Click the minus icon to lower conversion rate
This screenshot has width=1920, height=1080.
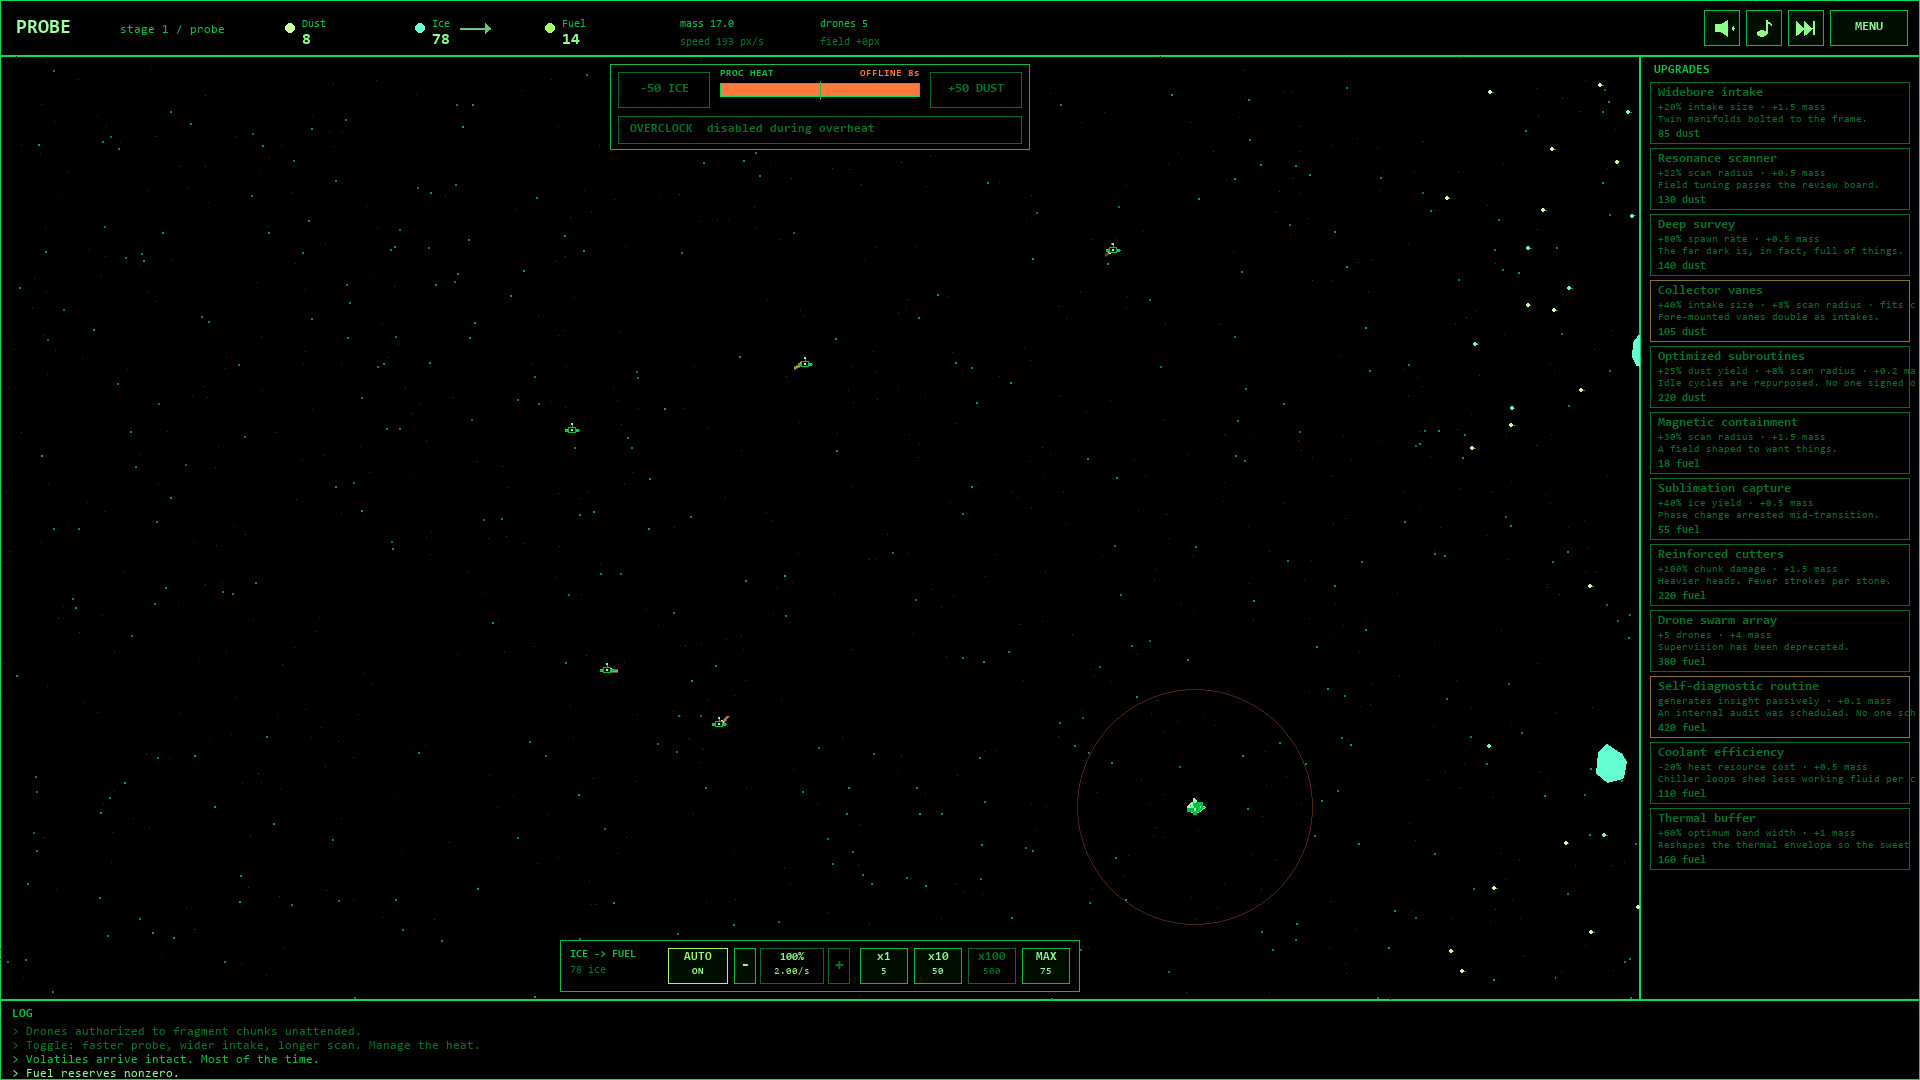(x=745, y=965)
